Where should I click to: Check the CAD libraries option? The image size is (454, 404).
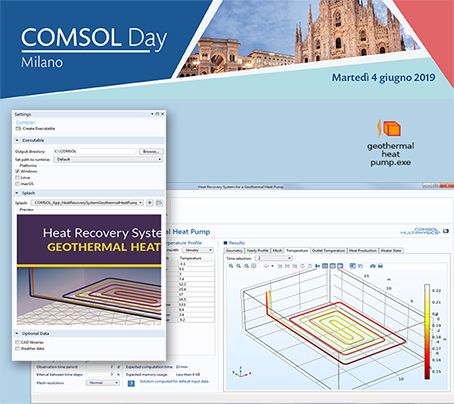tap(17, 342)
